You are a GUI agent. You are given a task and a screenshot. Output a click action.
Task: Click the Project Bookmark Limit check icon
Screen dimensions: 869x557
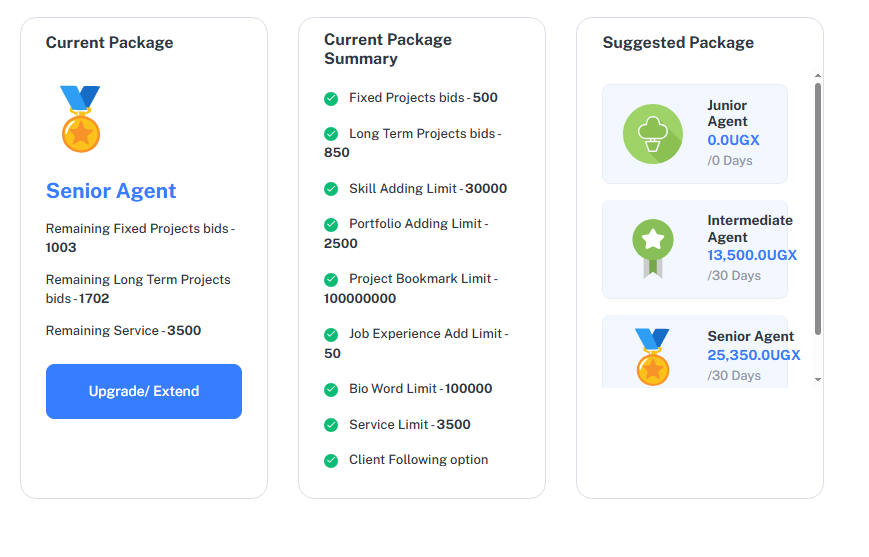pos(331,279)
